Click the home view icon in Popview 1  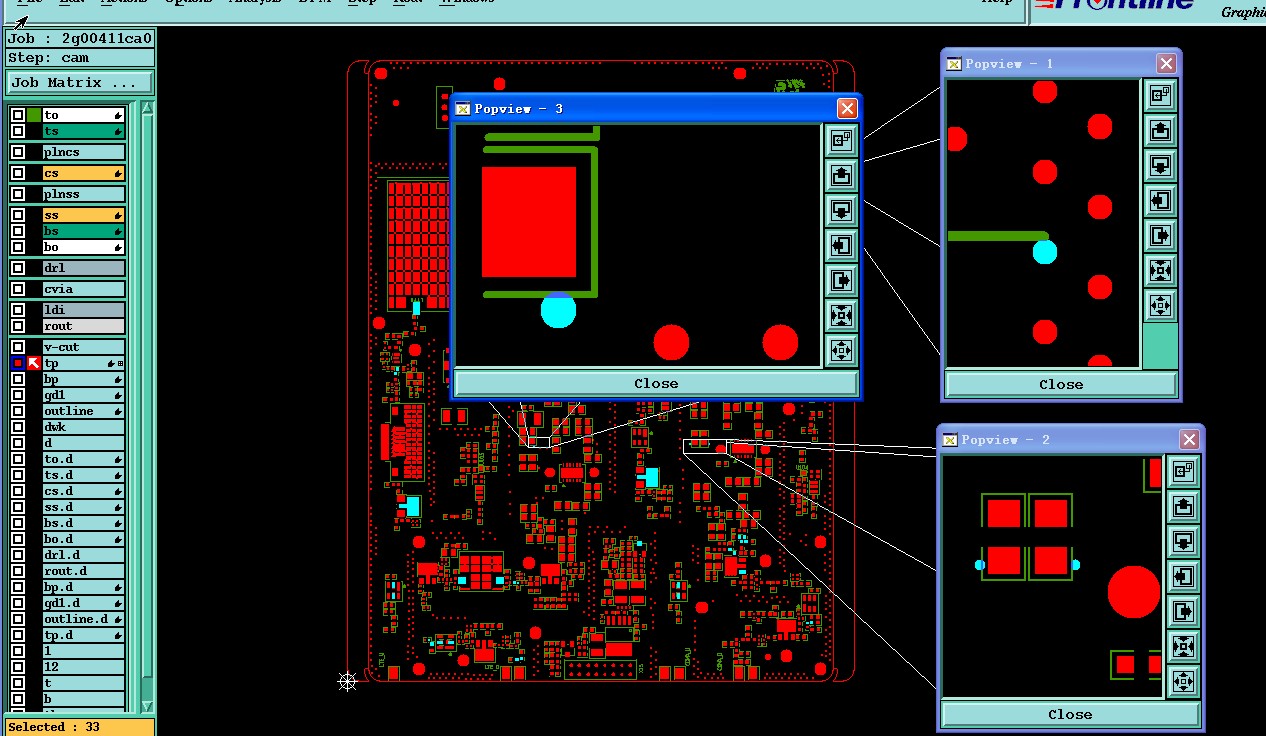pos(1160,96)
